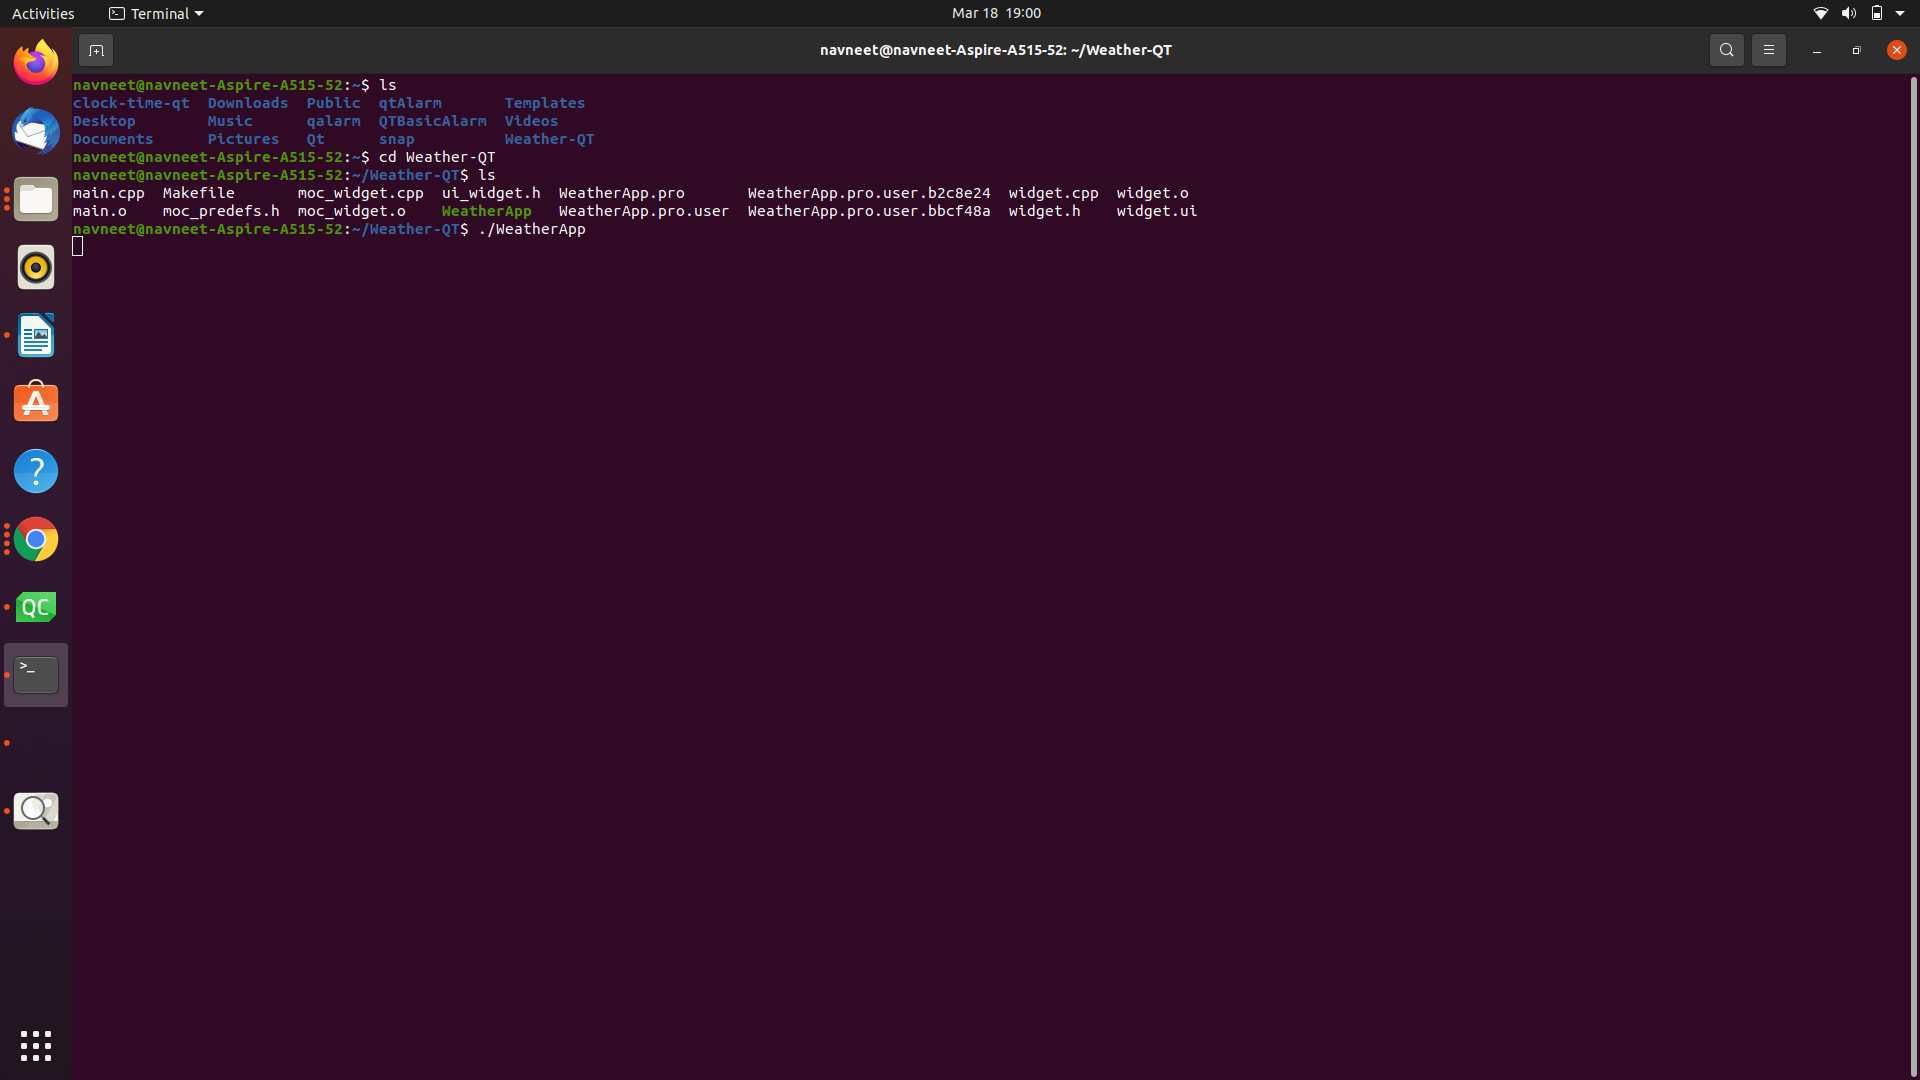This screenshot has height=1080, width=1920.
Task: Launch Ubuntu Software Center
Action: (x=35, y=402)
